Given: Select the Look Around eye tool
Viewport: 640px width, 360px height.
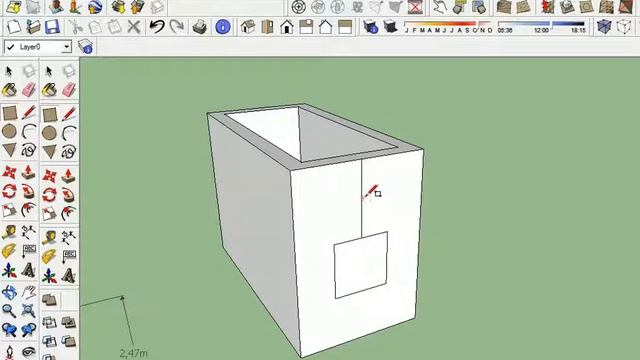Looking at the screenshot, I should point(29,352).
